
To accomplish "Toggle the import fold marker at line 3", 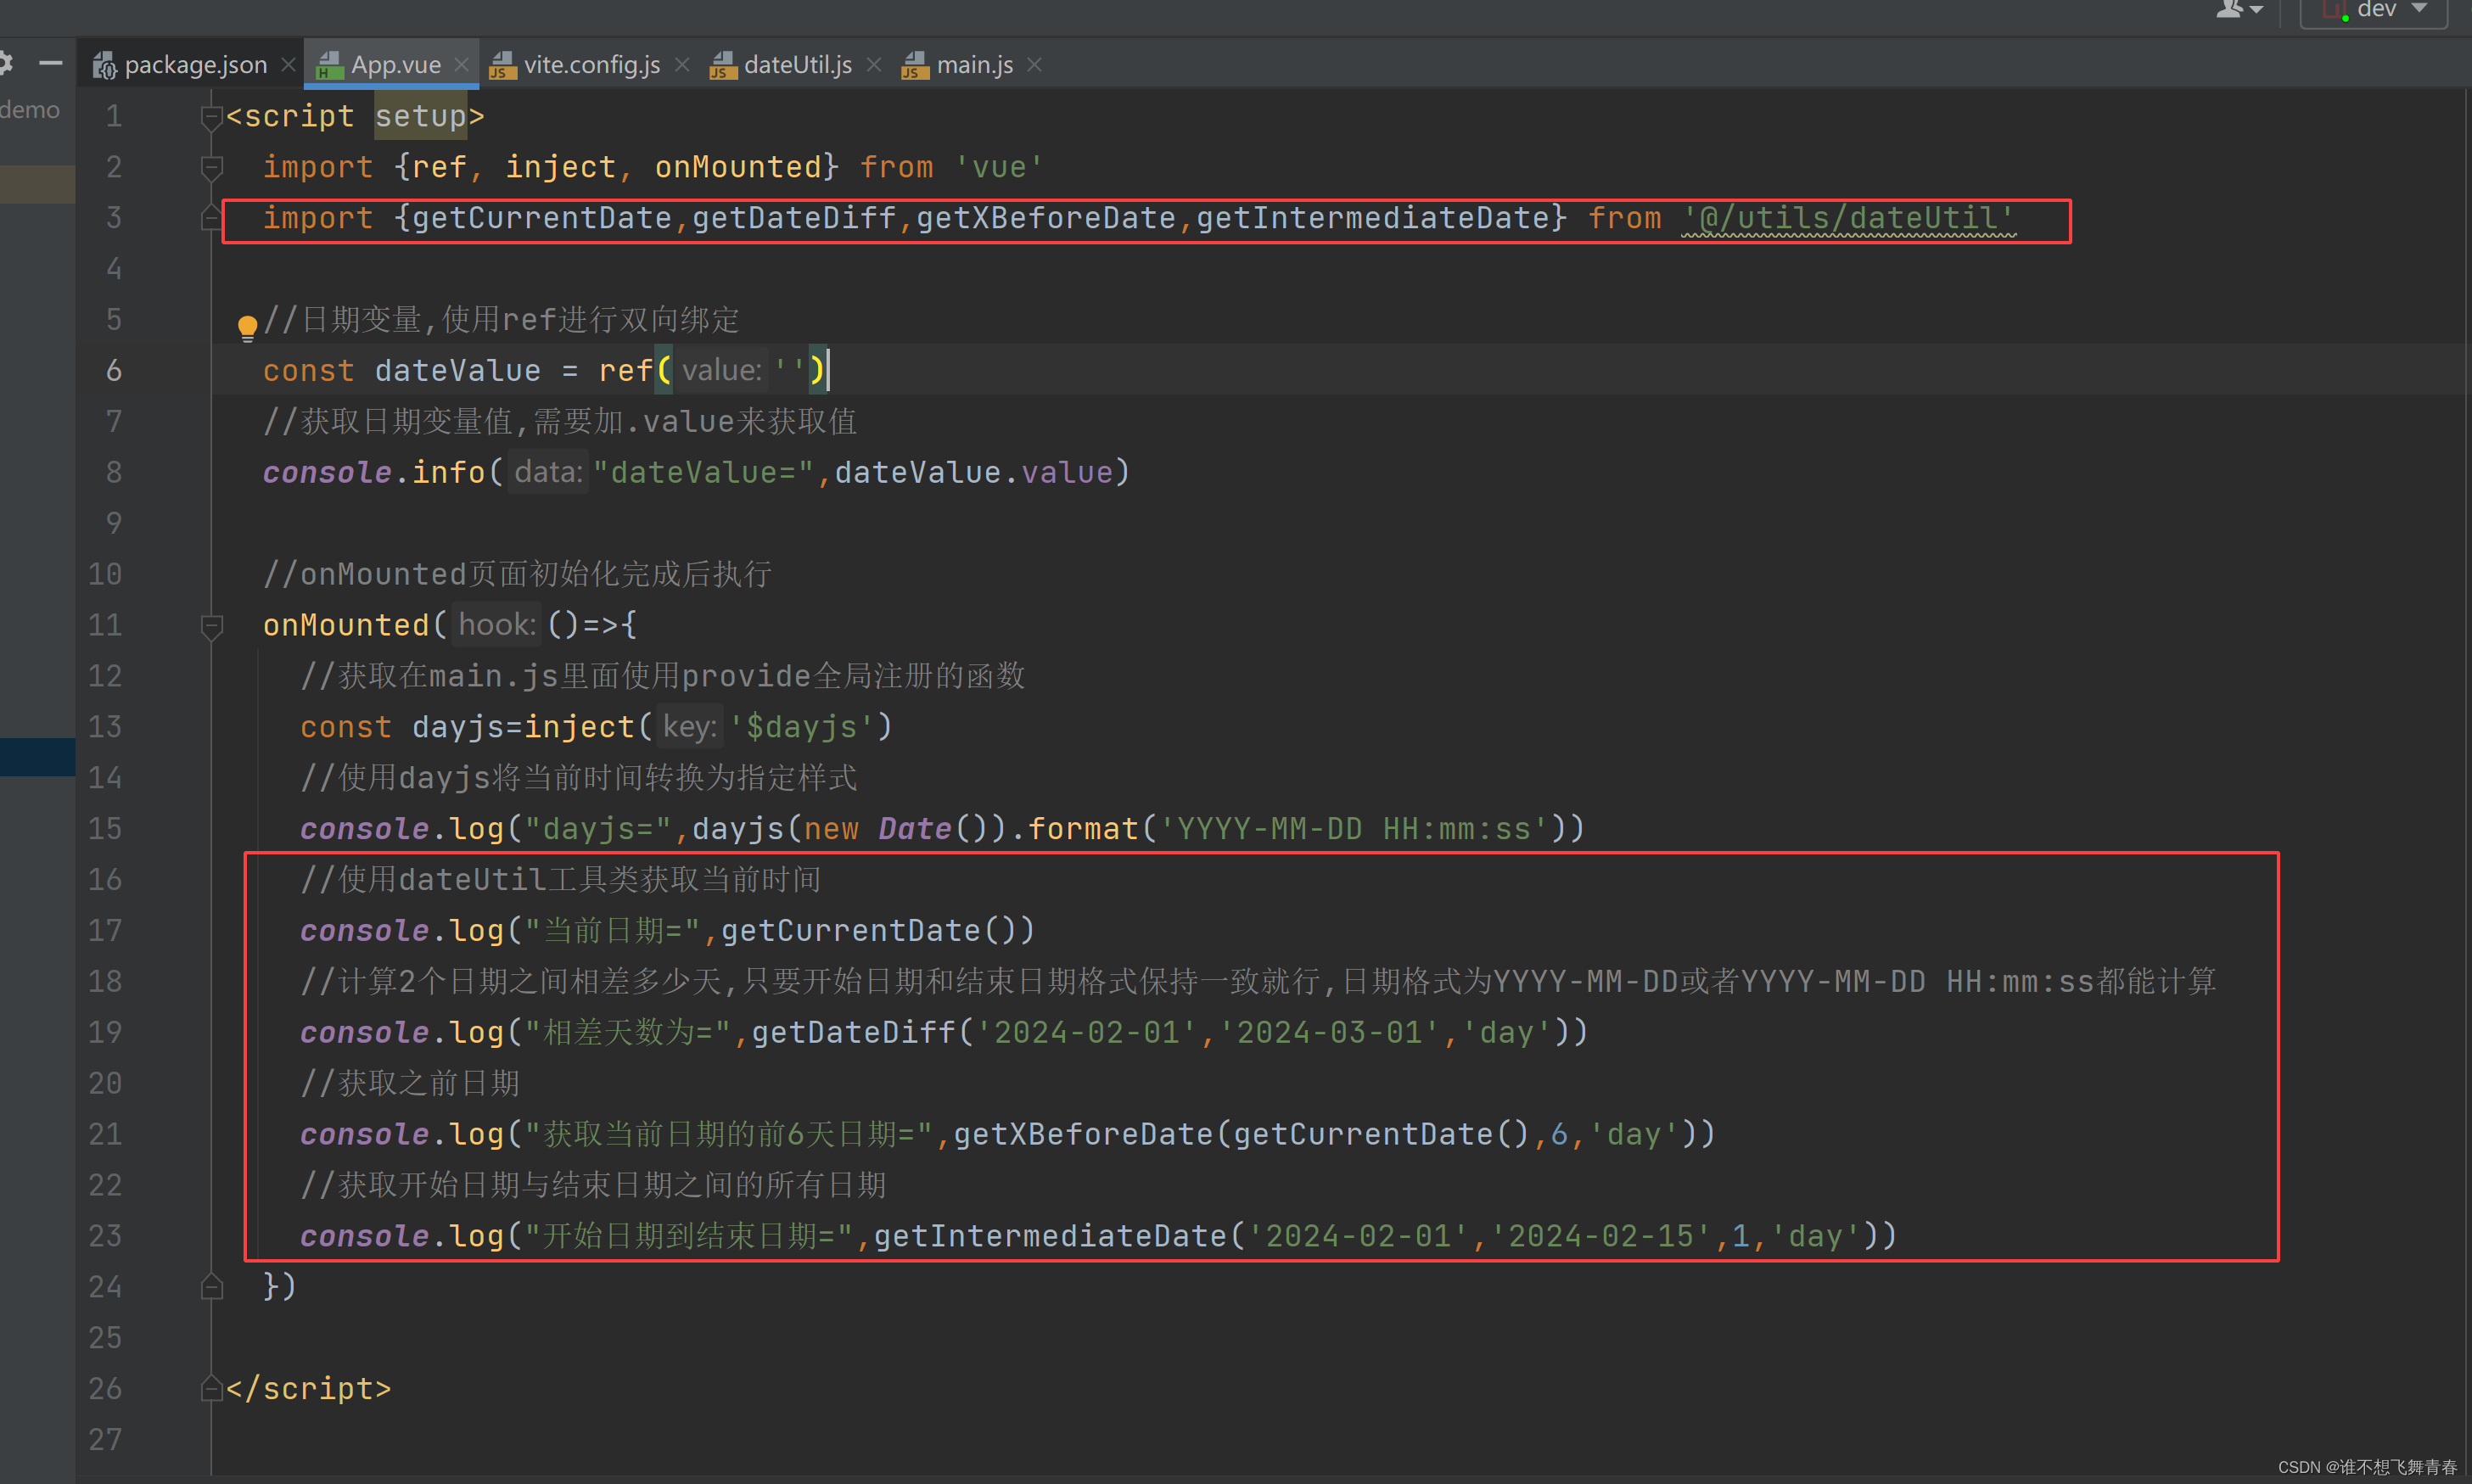I will tap(211, 216).
